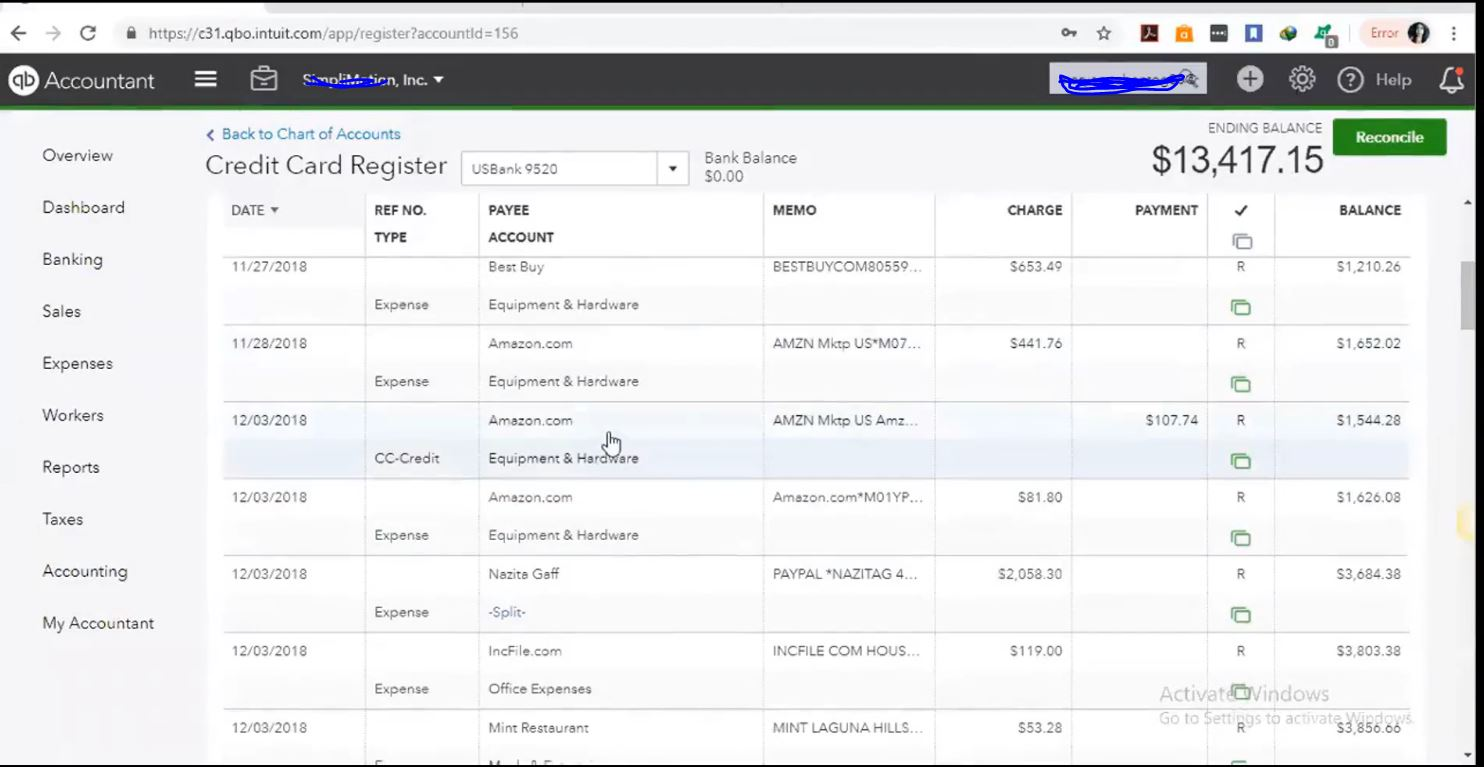Viewport: 1484px width, 767px height.
Task: Toggle reconcile status R on Nazita Gaff row
Action: pos(1241,574)
